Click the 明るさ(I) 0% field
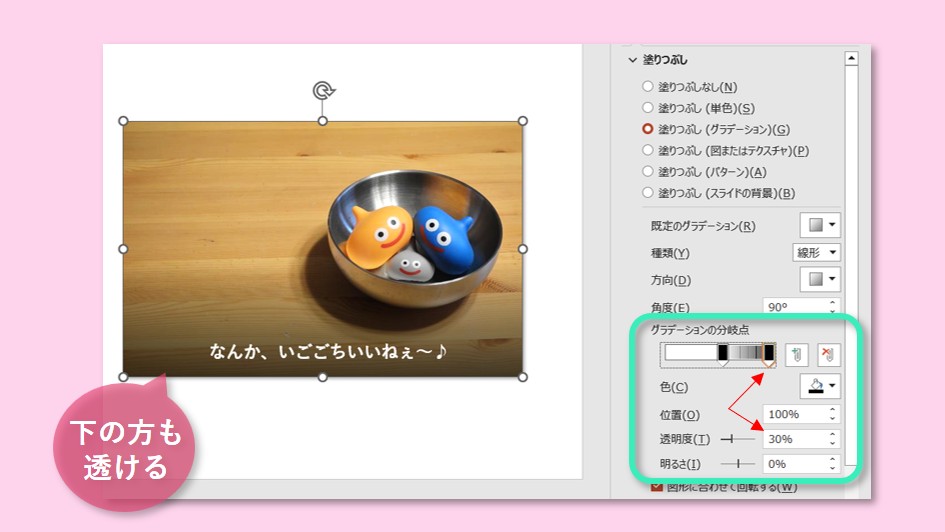This screenshot has width=945, height=532. tap(794, 464)
